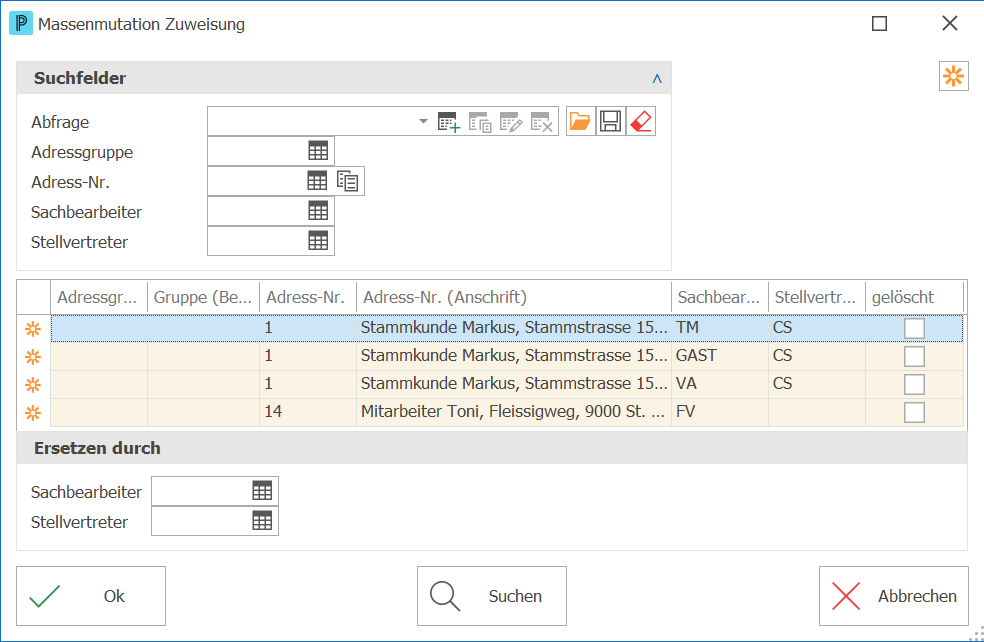The height and width of the screenshot is (642, 984).
Task: Sort by Stellvertreter column header
Action: [816, 297]
